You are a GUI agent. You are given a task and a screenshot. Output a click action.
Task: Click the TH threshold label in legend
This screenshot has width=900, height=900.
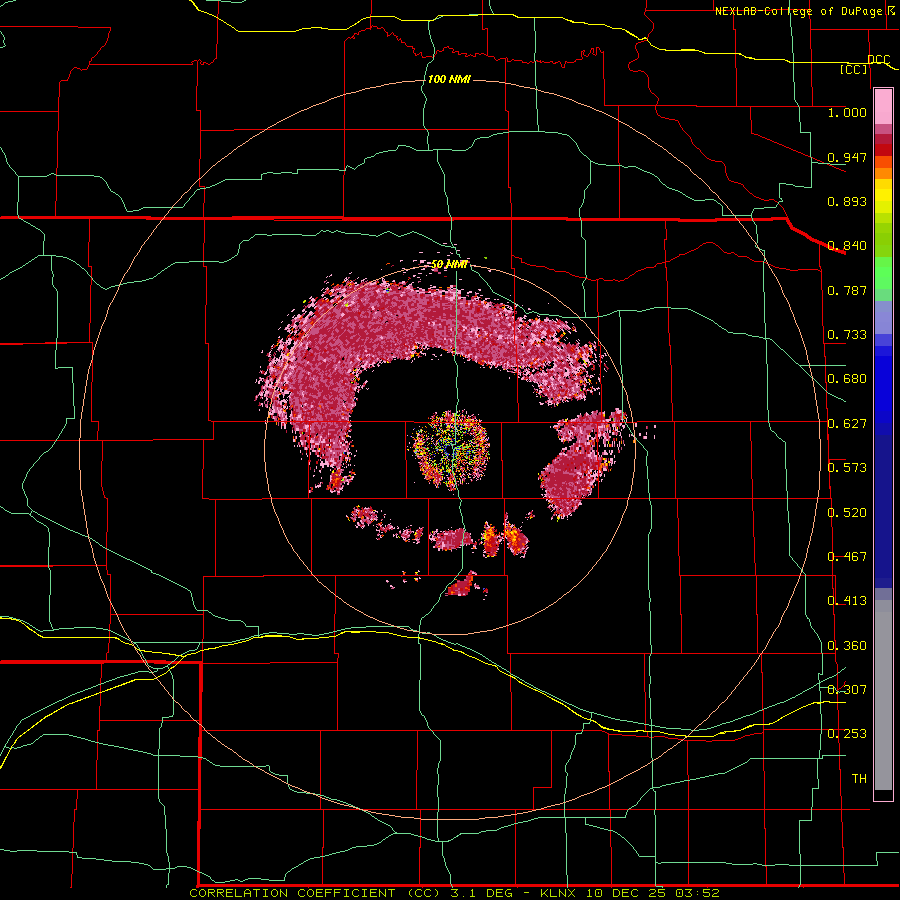click(859, 779)
